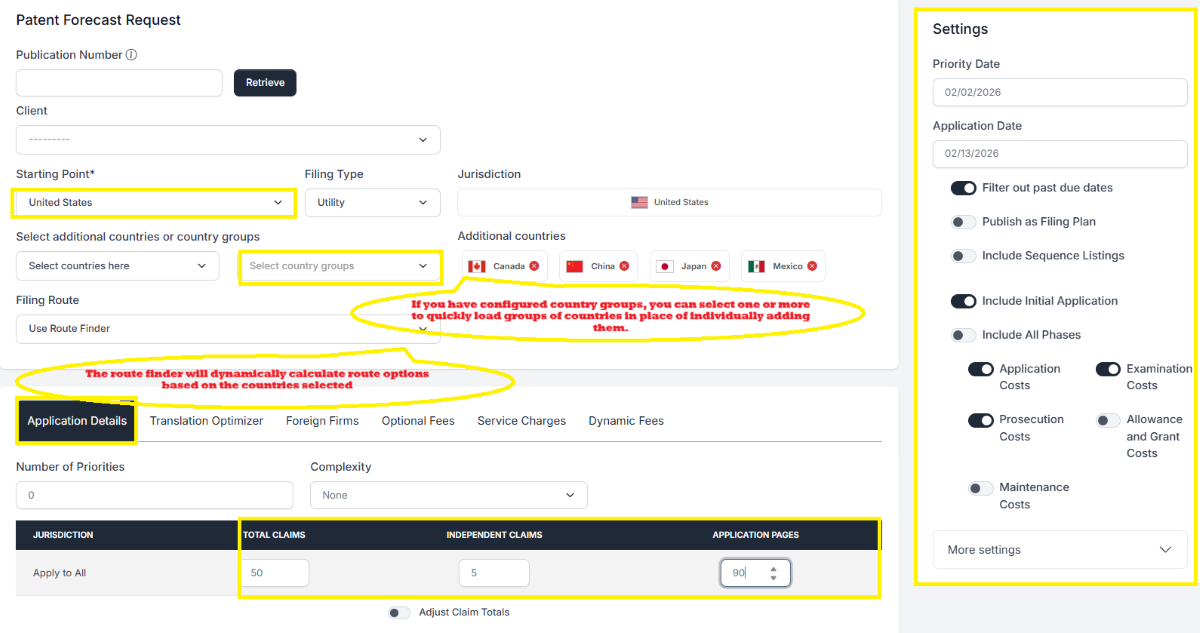Screen dimensions: 1200x633
Task: Enable Publish as Filing Plan toggle
Action: (x=963, y=222)
